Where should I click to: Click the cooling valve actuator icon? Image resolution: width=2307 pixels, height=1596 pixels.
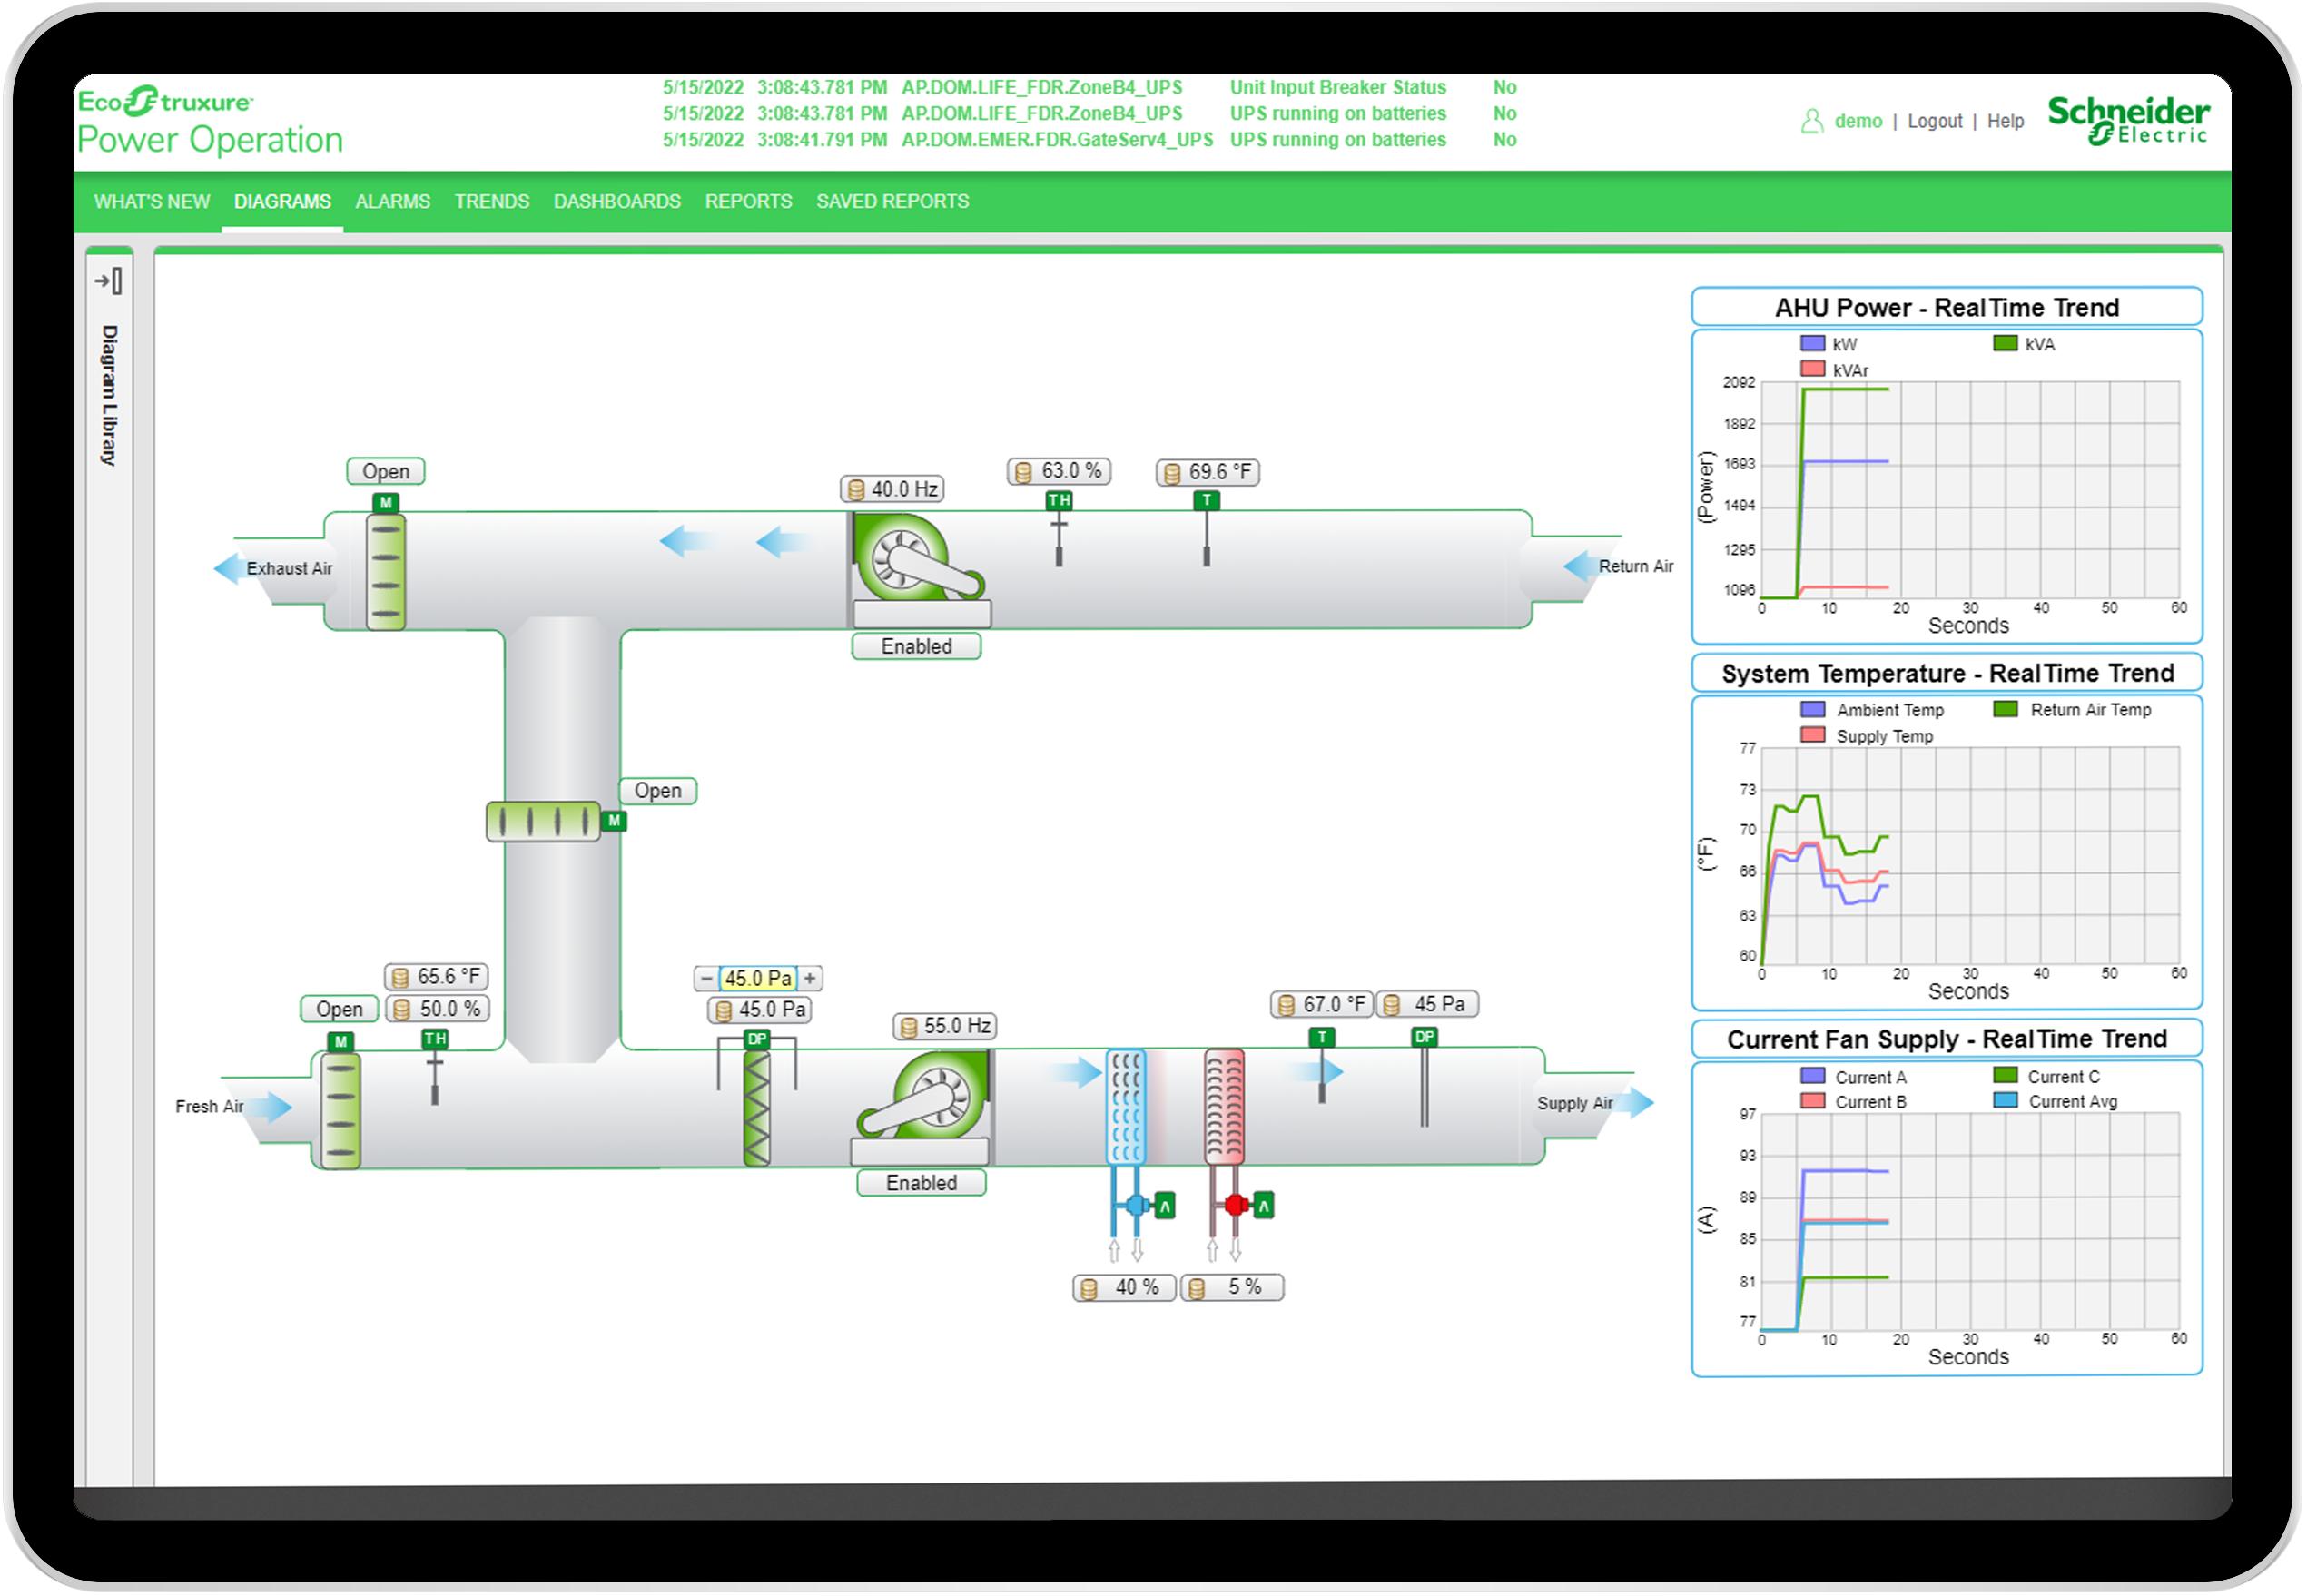pos(1165,1206)
